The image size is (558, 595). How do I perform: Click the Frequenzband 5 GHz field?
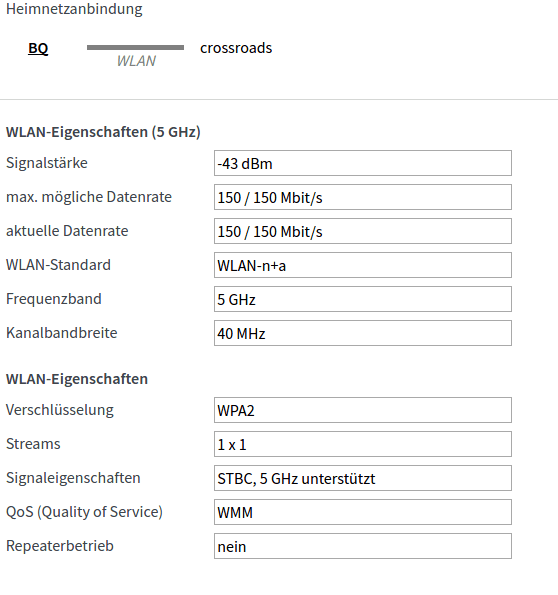pos(363,299)
